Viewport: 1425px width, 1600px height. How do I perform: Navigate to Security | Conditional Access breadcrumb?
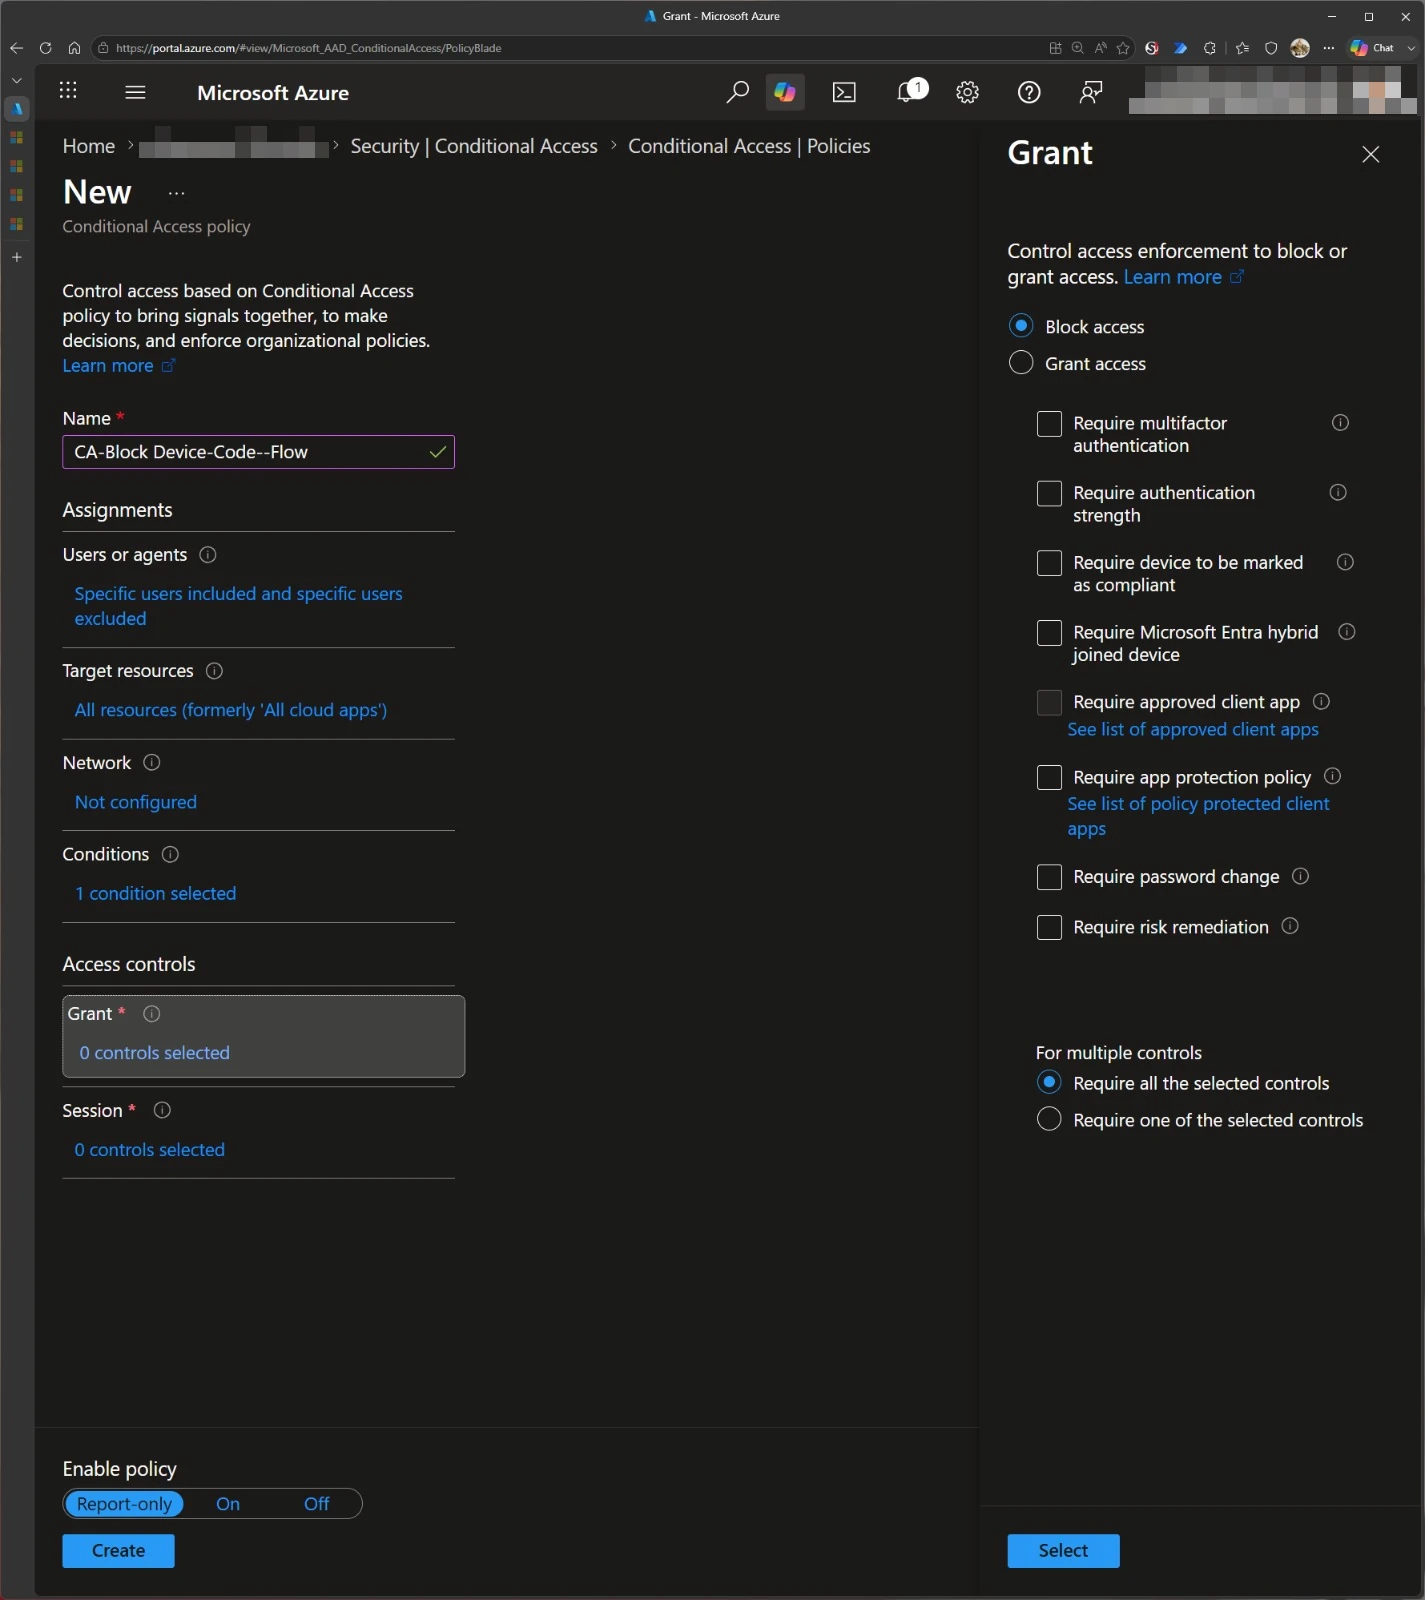click(474, 147)
